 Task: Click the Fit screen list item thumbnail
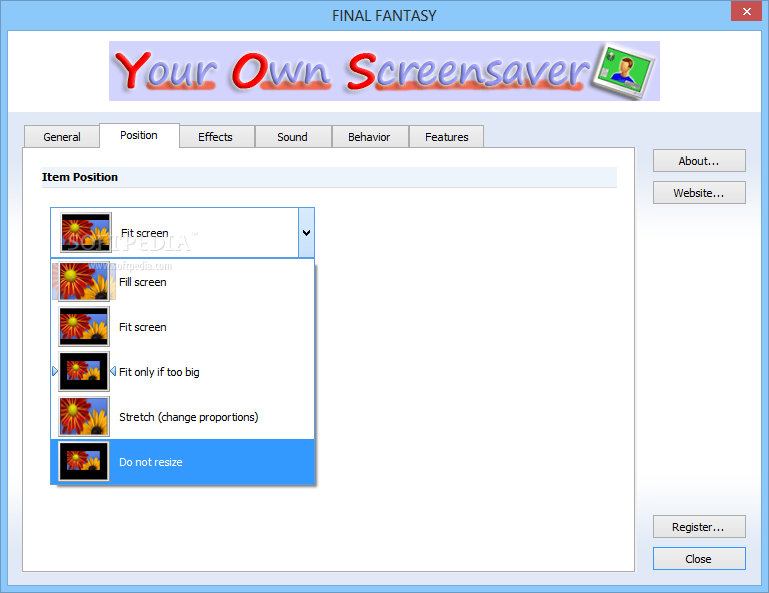(84, 327)
